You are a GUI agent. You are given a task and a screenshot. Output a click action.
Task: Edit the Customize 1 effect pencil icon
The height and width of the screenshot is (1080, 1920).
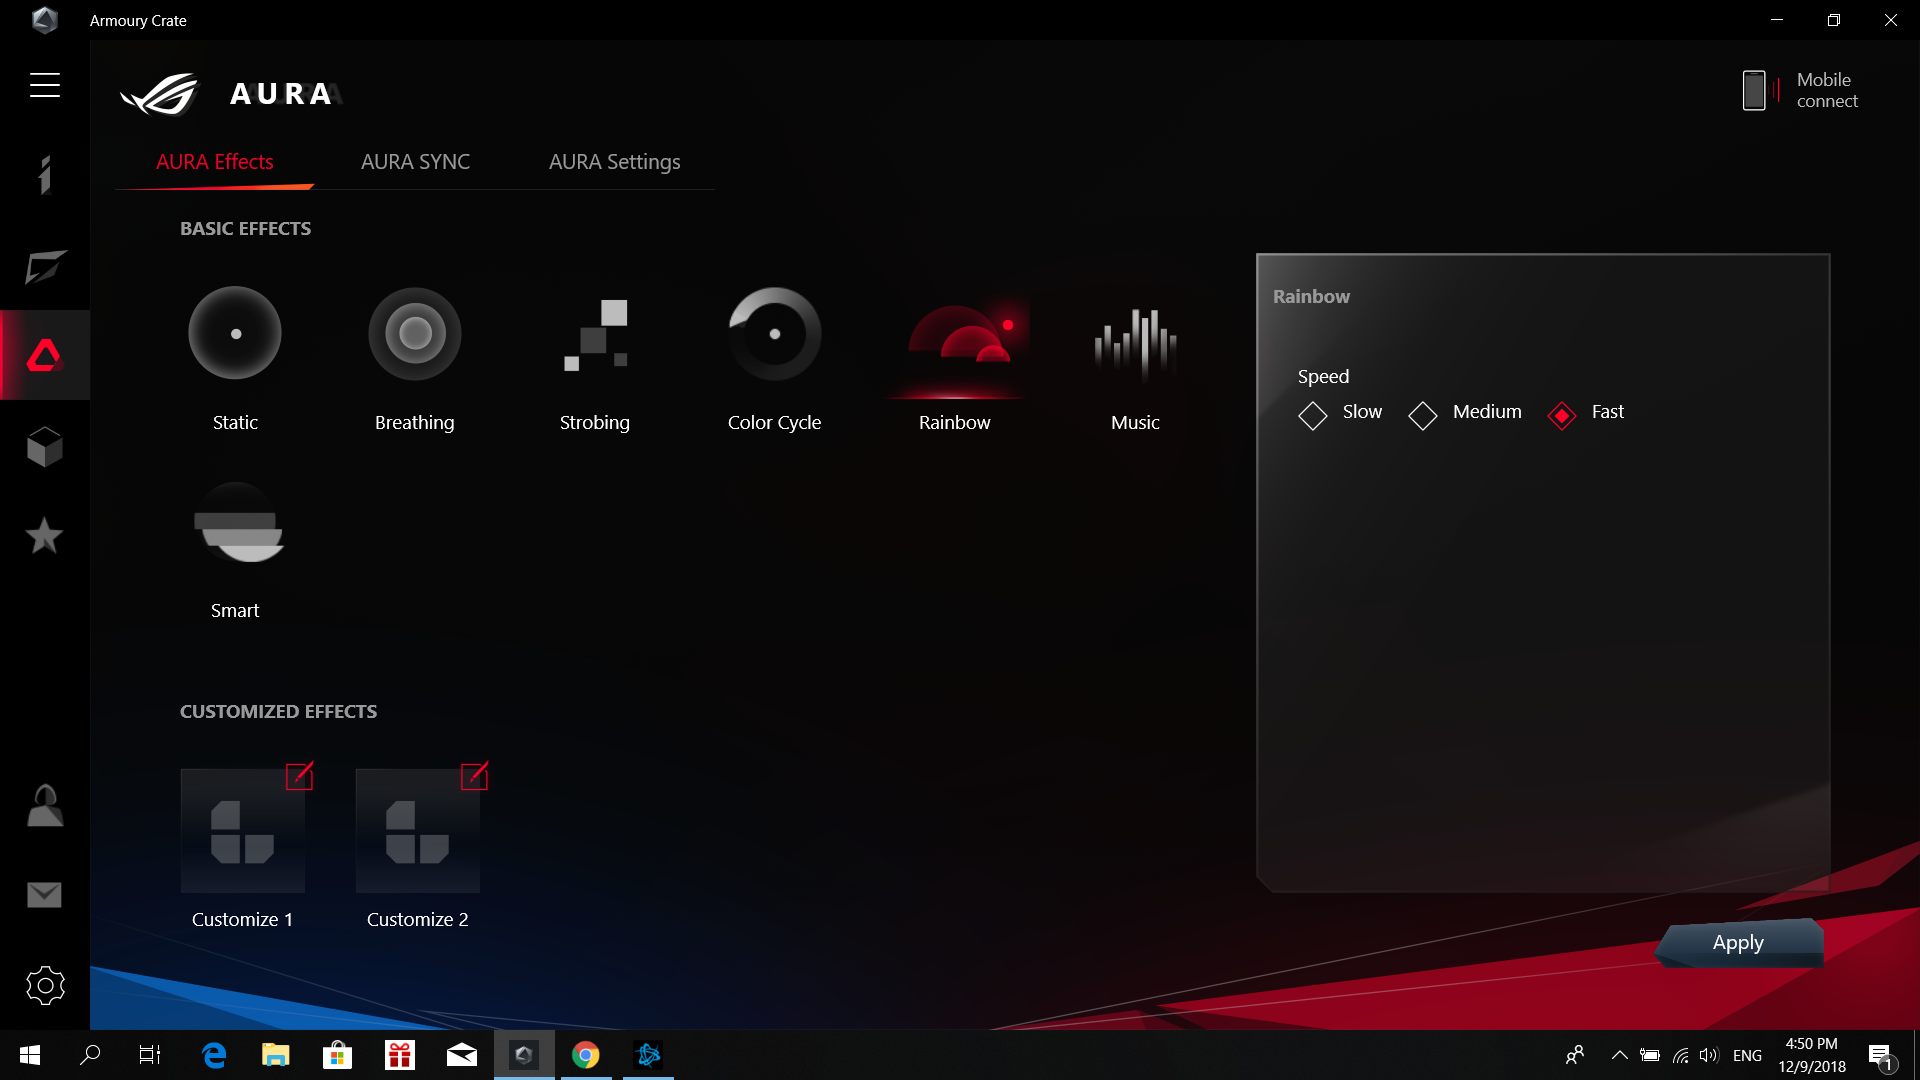299,776
